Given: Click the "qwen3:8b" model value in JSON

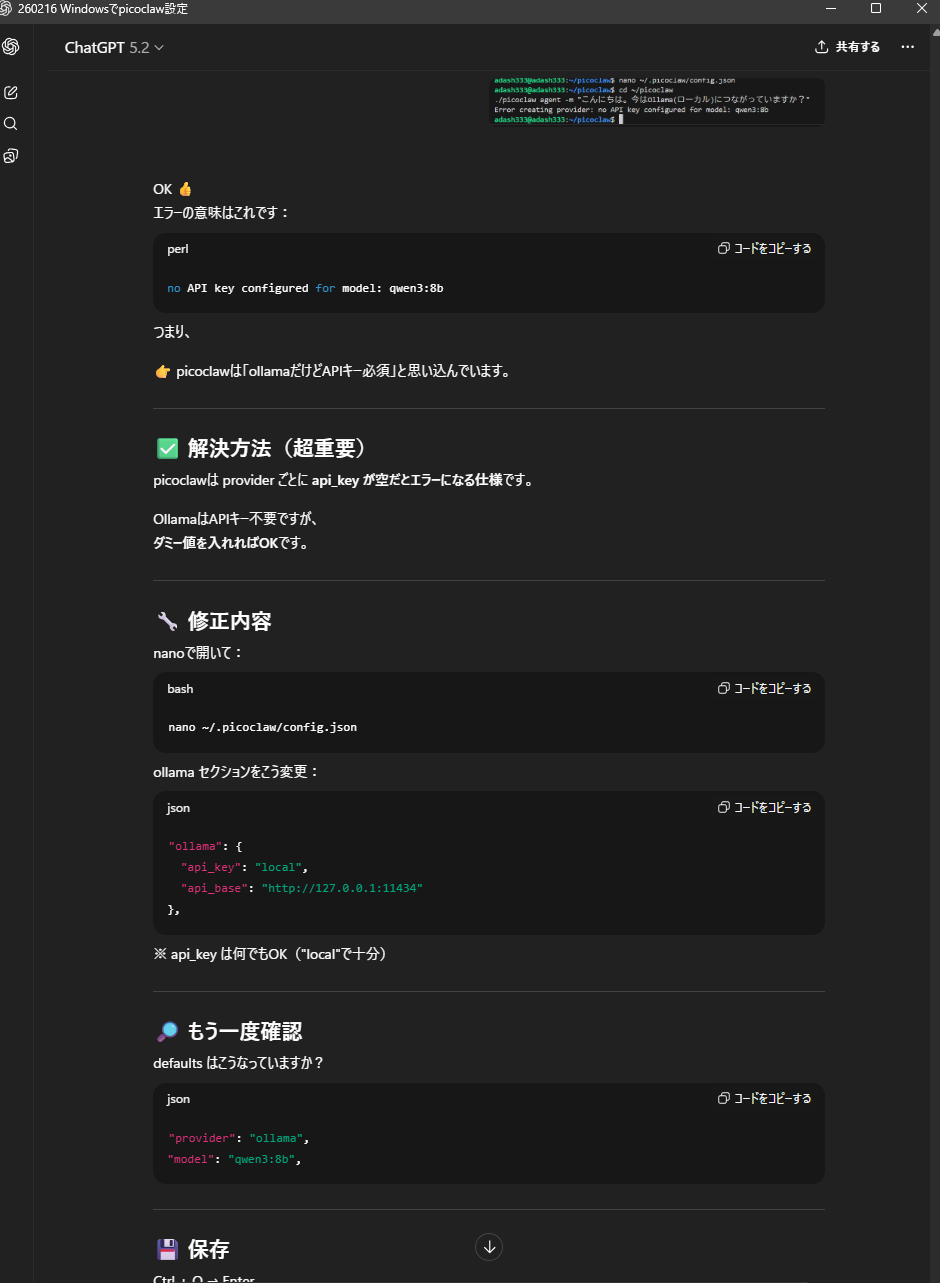Looking at the screenshot, I should pos(264,1160).
